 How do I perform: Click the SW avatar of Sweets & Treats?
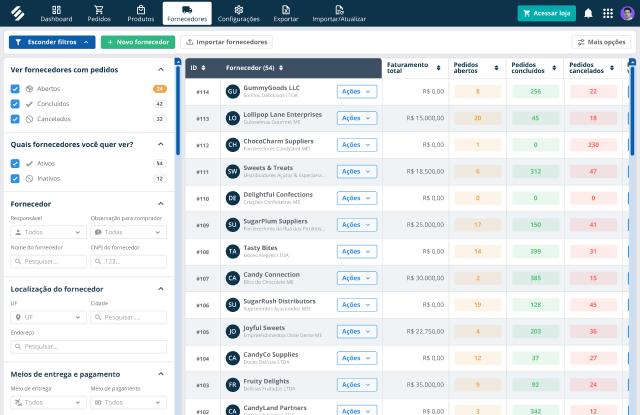232,171
